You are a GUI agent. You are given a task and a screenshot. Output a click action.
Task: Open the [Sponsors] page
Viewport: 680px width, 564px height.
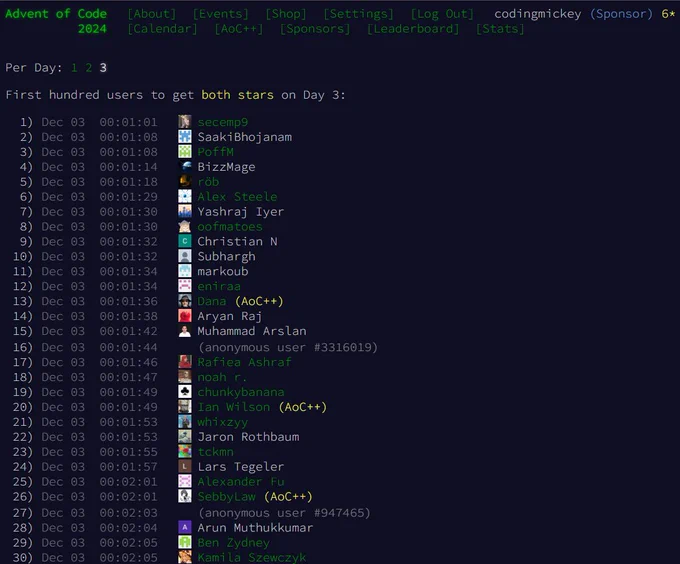click(x=315, y=29)
